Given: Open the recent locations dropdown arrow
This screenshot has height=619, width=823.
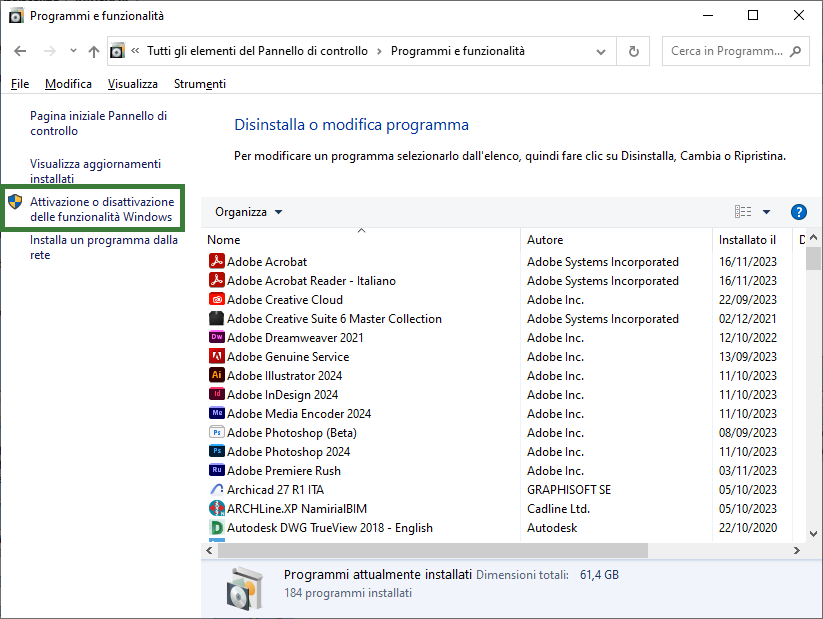Looking at the screenshot, I should point(73,51).
